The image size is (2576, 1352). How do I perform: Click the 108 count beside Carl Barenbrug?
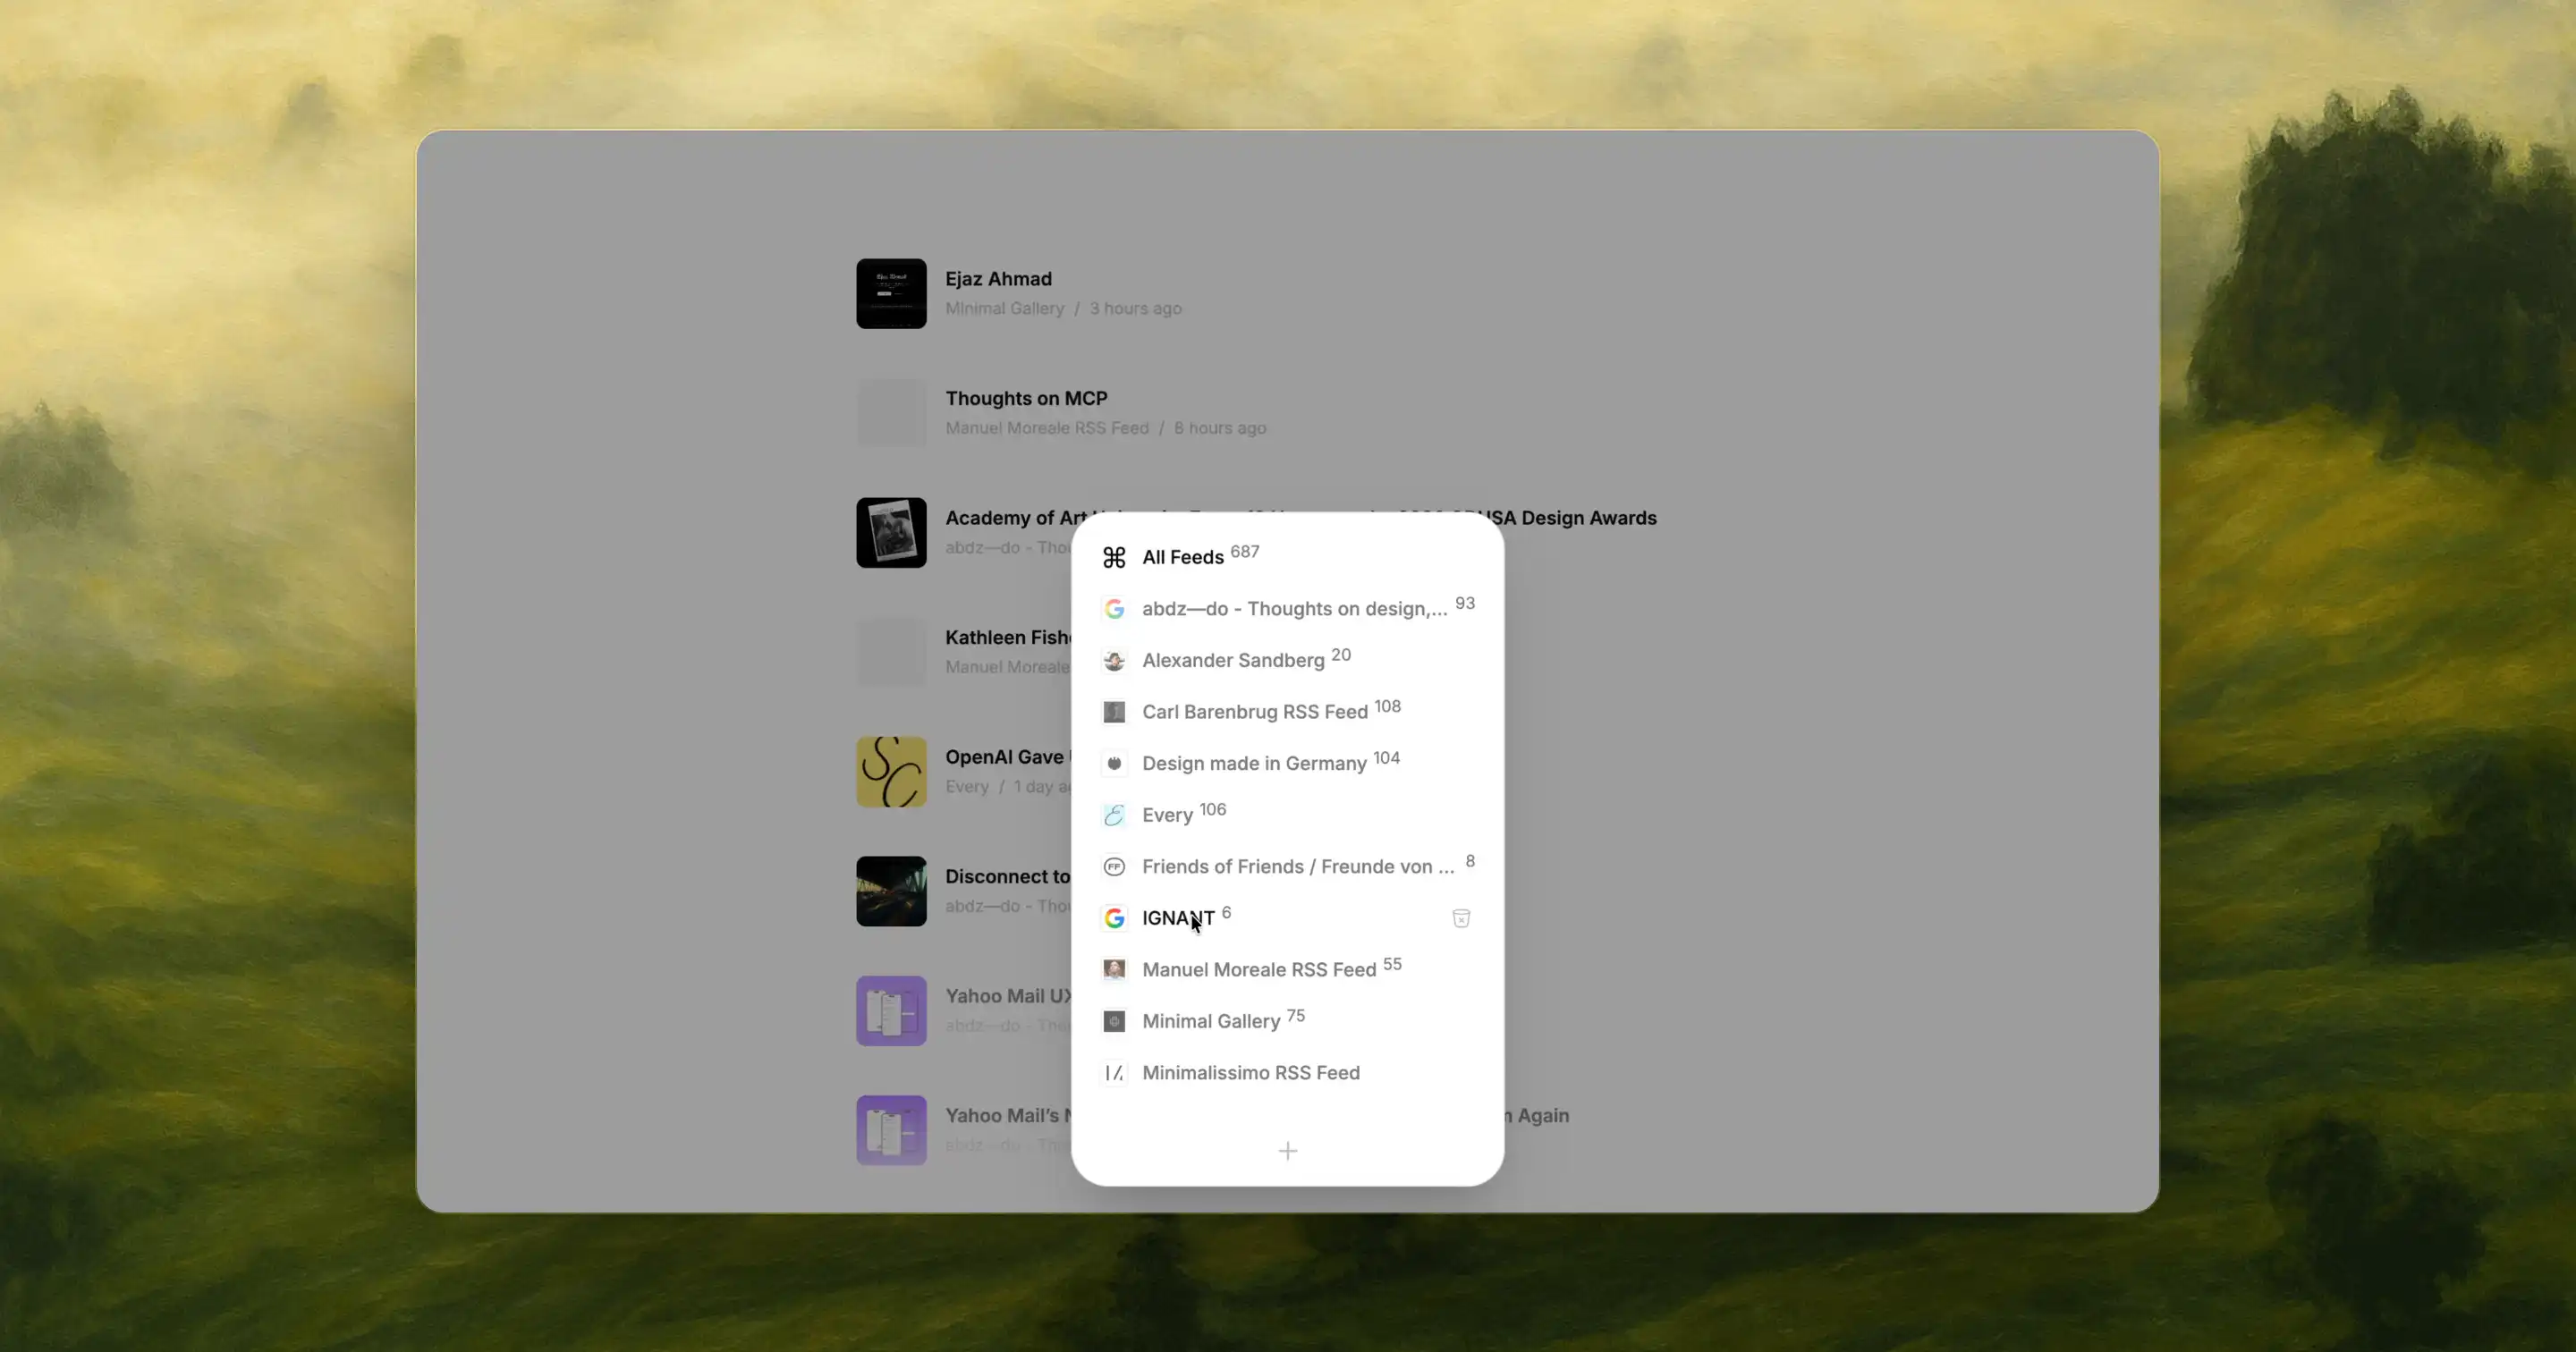(1388, 706)
